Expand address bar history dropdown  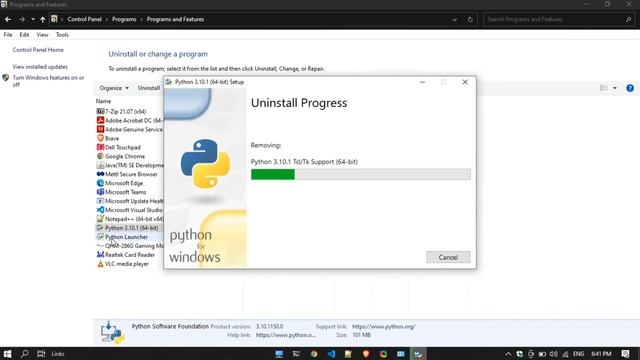click(x=455, y=20)
